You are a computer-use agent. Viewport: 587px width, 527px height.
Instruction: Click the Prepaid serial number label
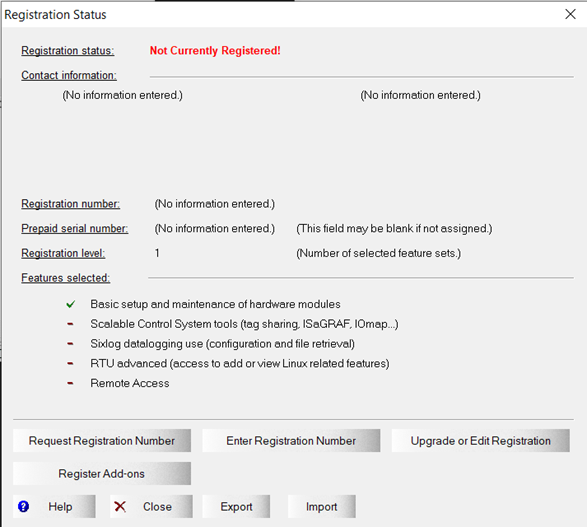pos(74,228)
